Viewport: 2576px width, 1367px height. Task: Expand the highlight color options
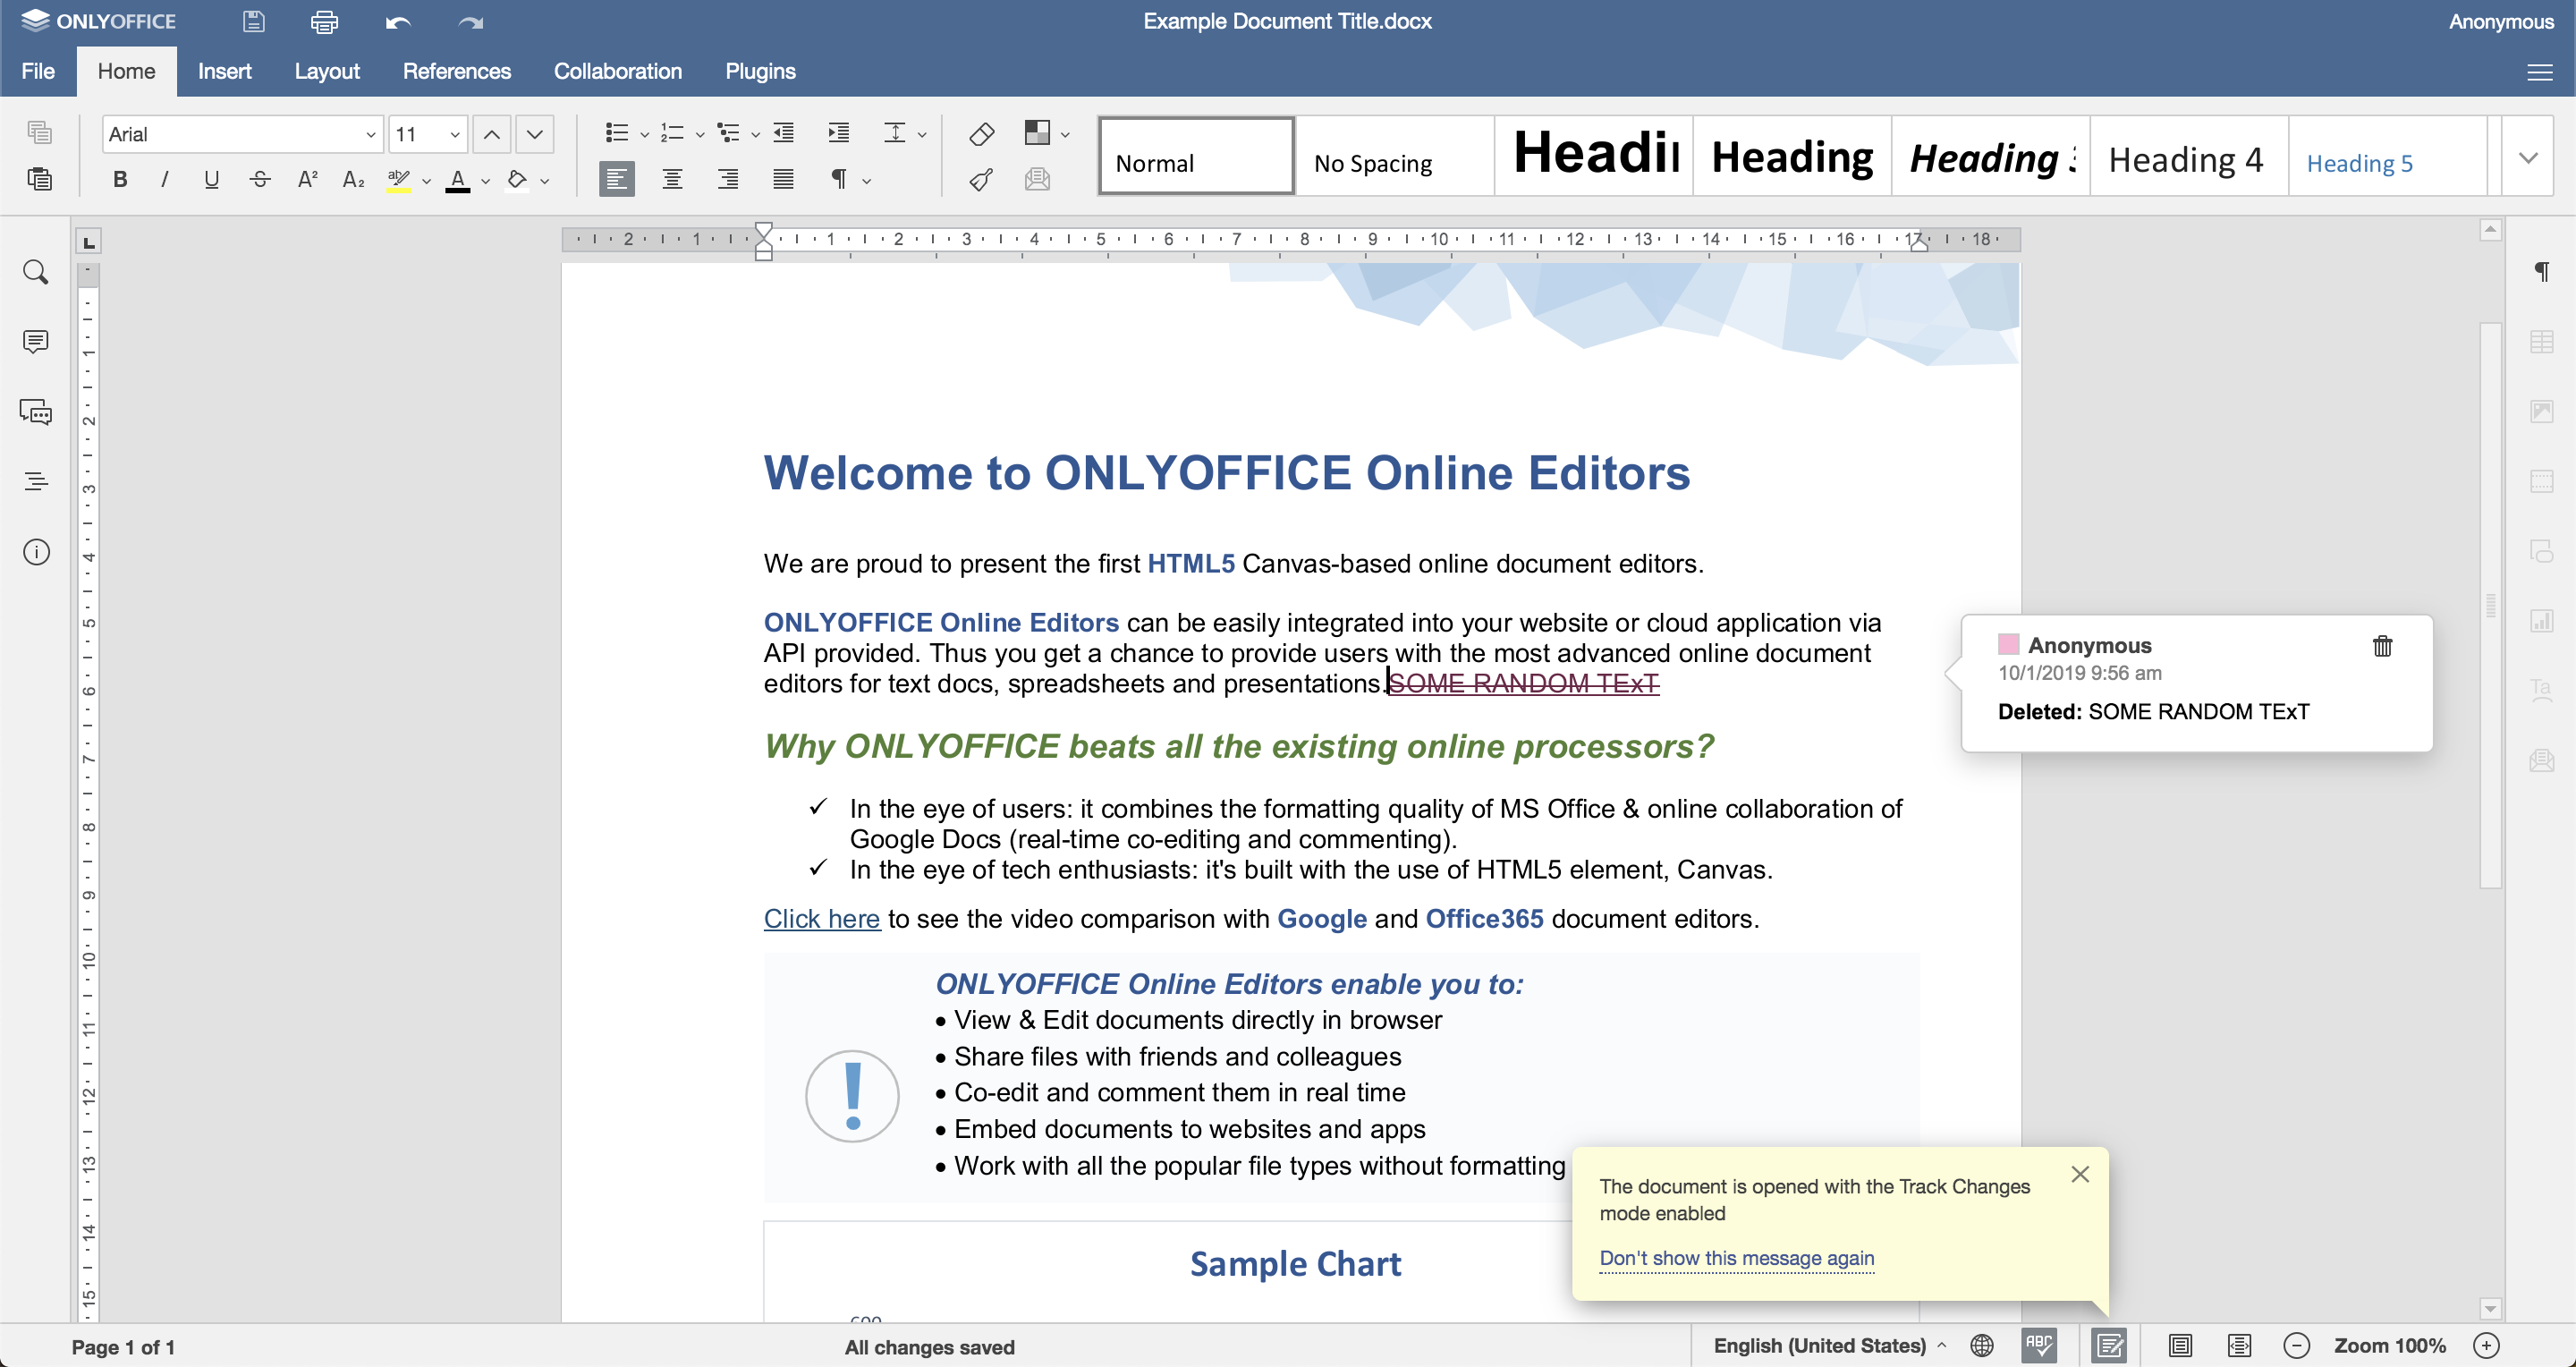pyautogui.click(x=426, y=181)
